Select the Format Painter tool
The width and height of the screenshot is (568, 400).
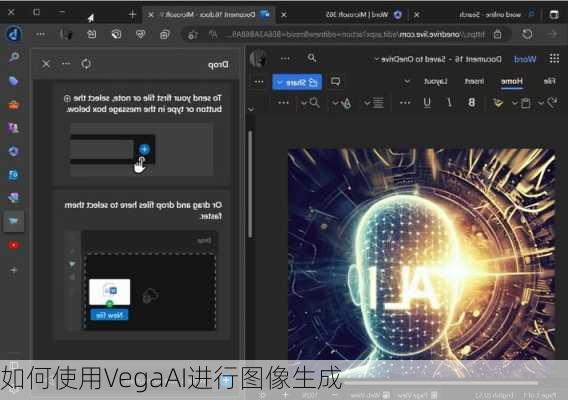pos(498,103)
